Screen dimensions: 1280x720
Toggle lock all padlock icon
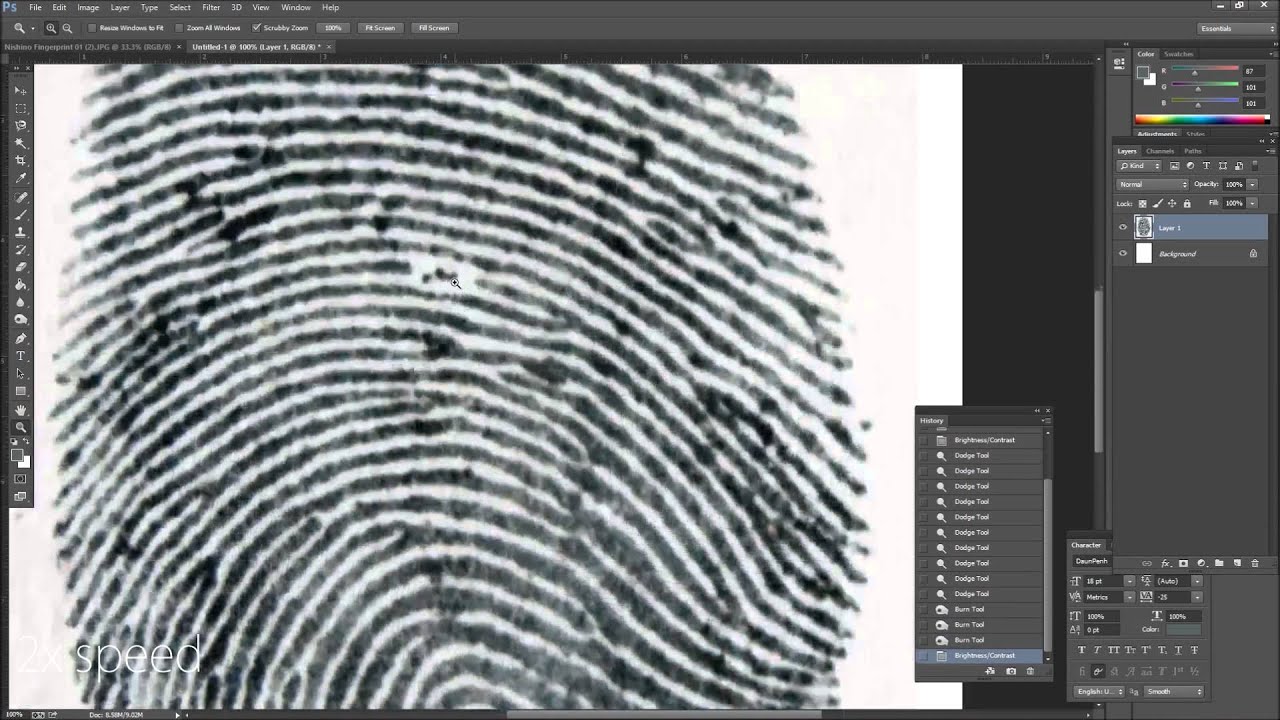click(x=1187, y=203)
